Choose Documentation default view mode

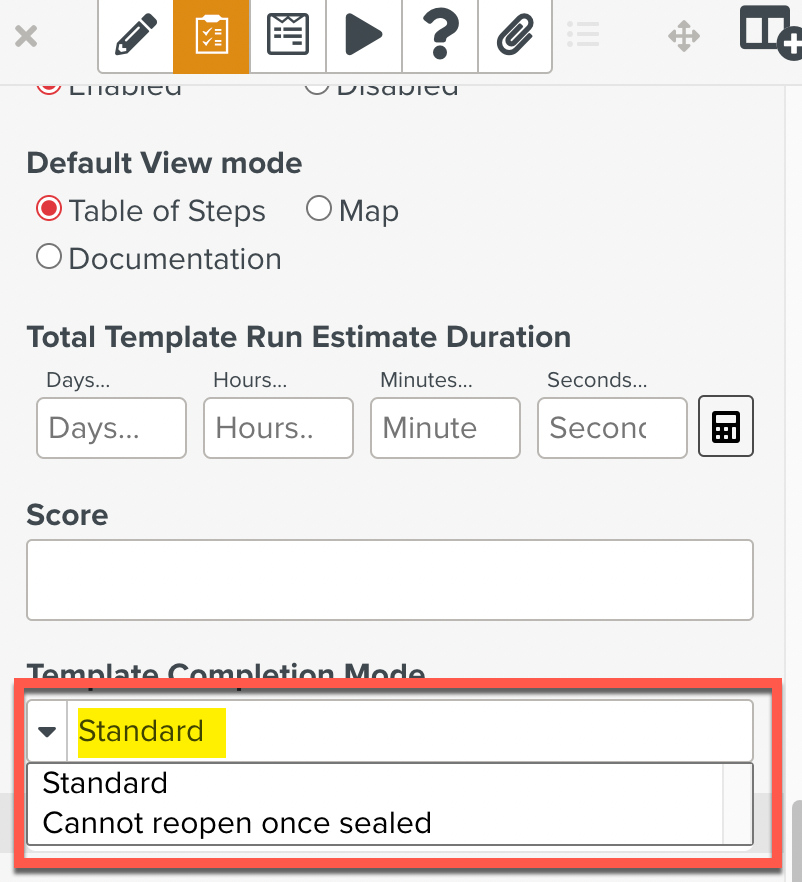(48, 258)
